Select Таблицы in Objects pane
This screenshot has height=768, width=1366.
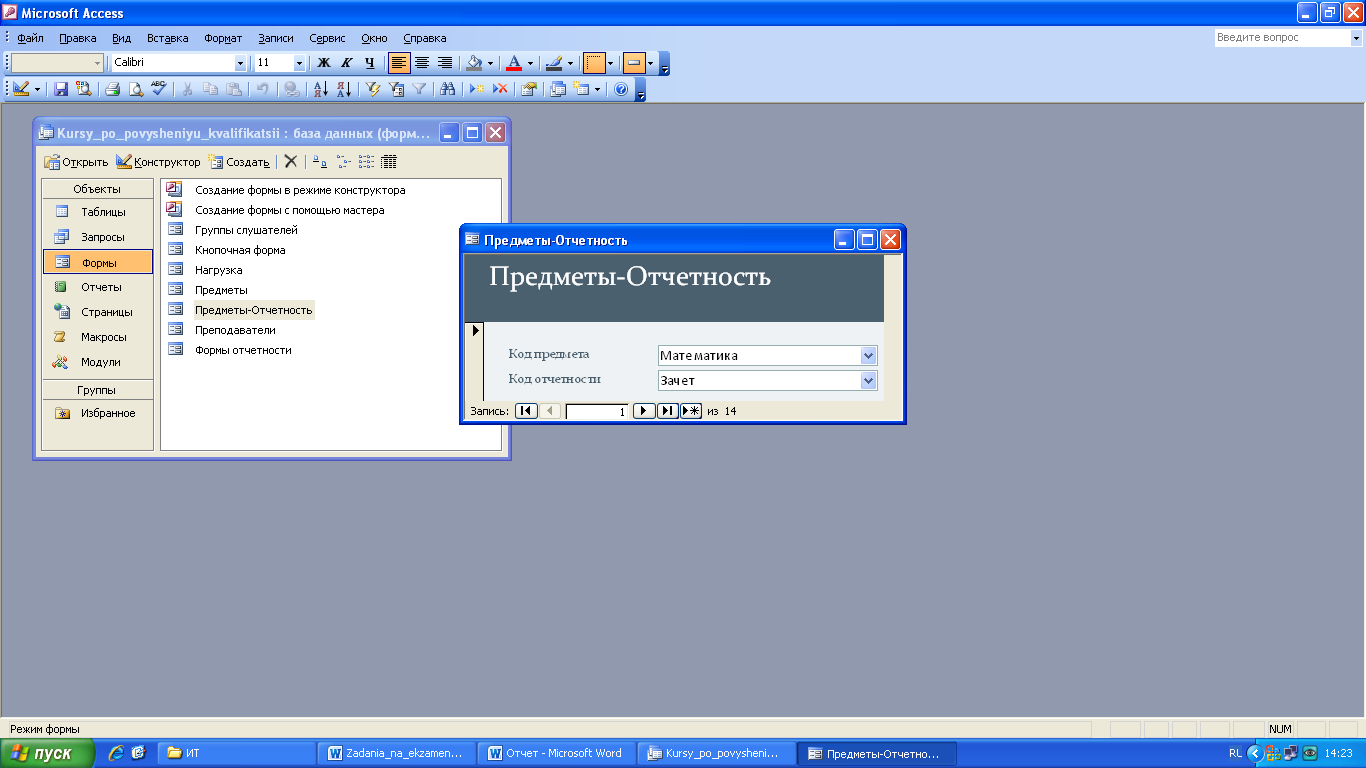pos(98,212)
